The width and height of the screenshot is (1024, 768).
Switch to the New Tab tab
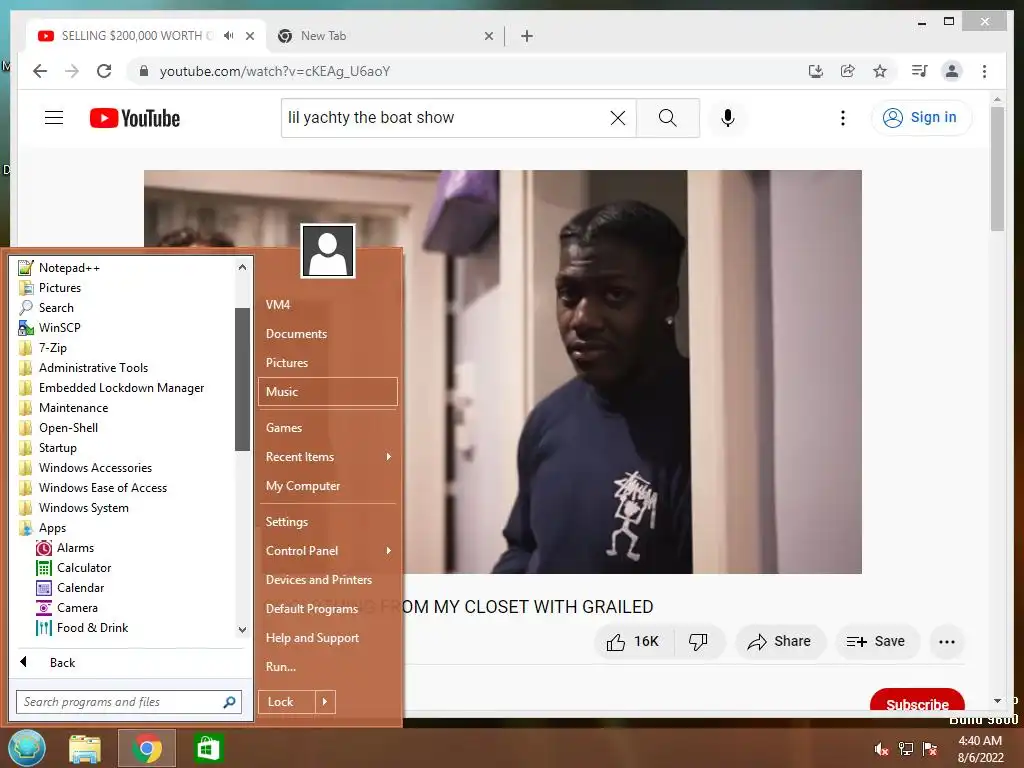(385, 36)
